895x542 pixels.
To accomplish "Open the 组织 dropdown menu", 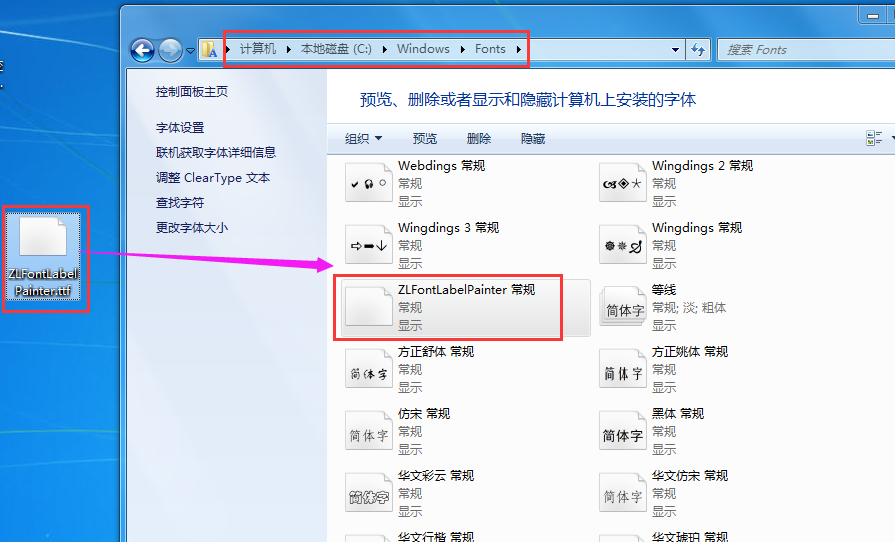I will (x=363, y=139).
